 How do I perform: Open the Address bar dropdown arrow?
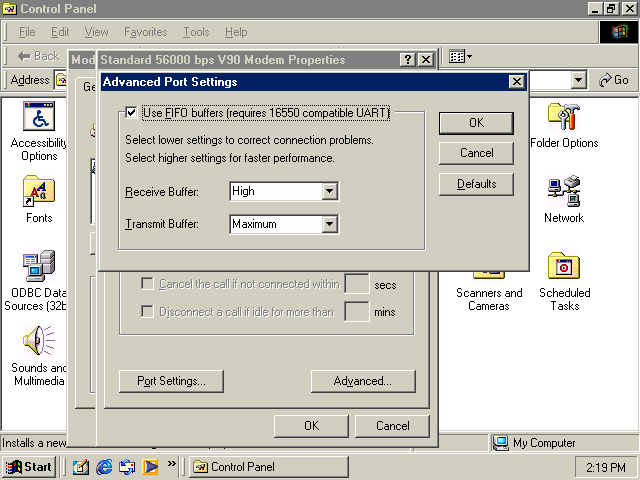(x=578, y=80)
